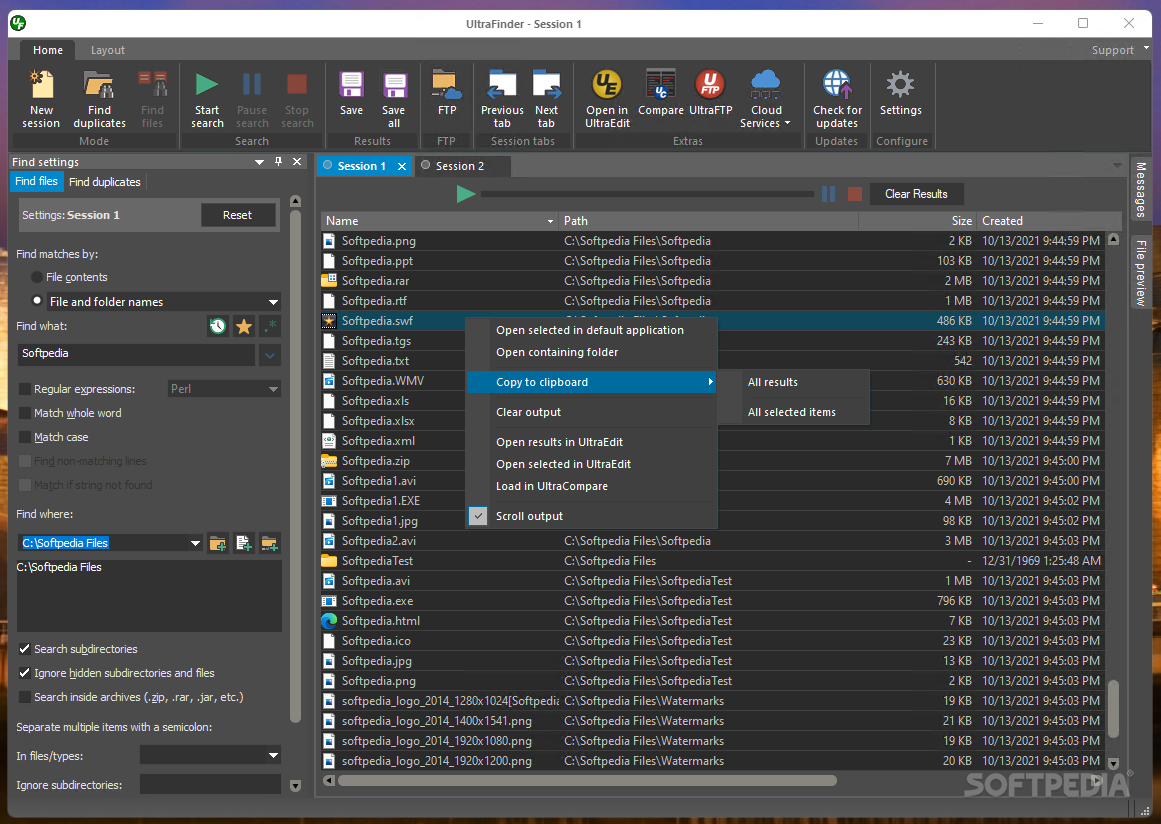Click the Start search ribbon button
The width and height of the screenshot is (1161, 824).
(207, 99)
